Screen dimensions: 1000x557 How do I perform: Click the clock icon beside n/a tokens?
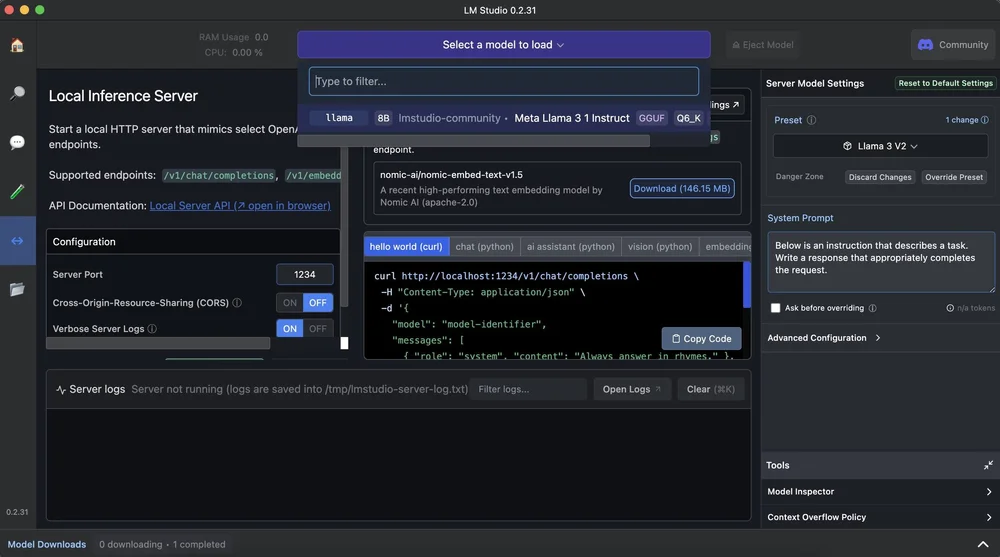pos(950,308)
